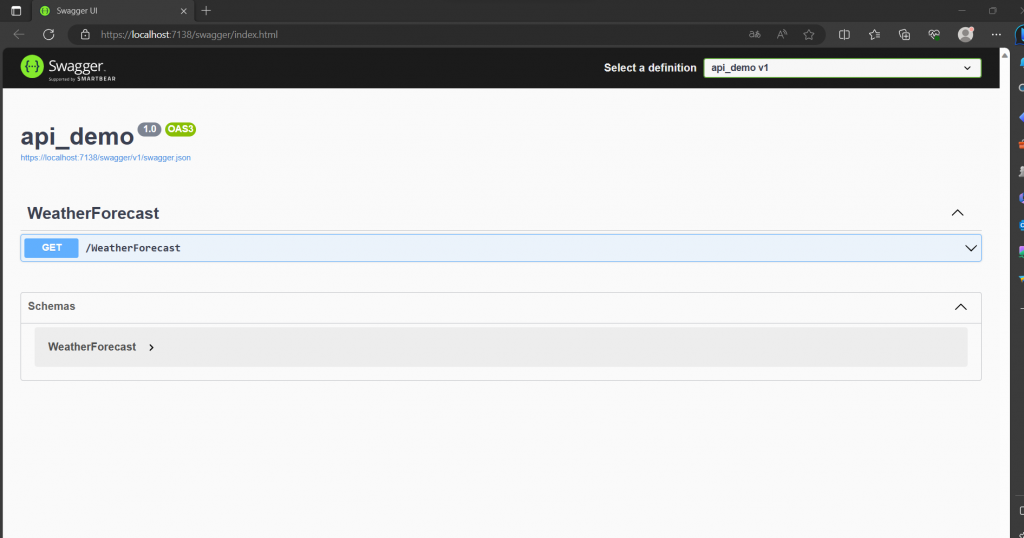Click the Swagger logo
Screen dimensions: 1024x538
[68, 68]
